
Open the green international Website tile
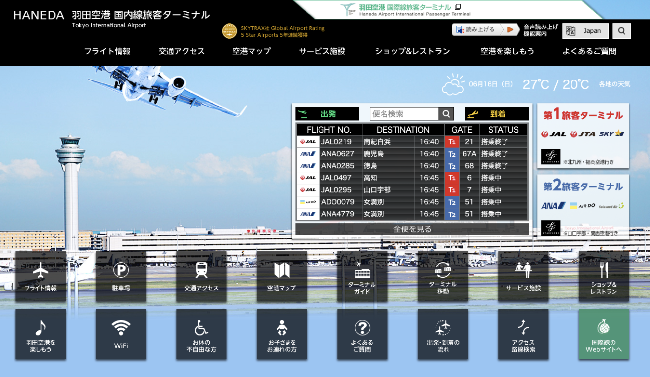point(604,334)
